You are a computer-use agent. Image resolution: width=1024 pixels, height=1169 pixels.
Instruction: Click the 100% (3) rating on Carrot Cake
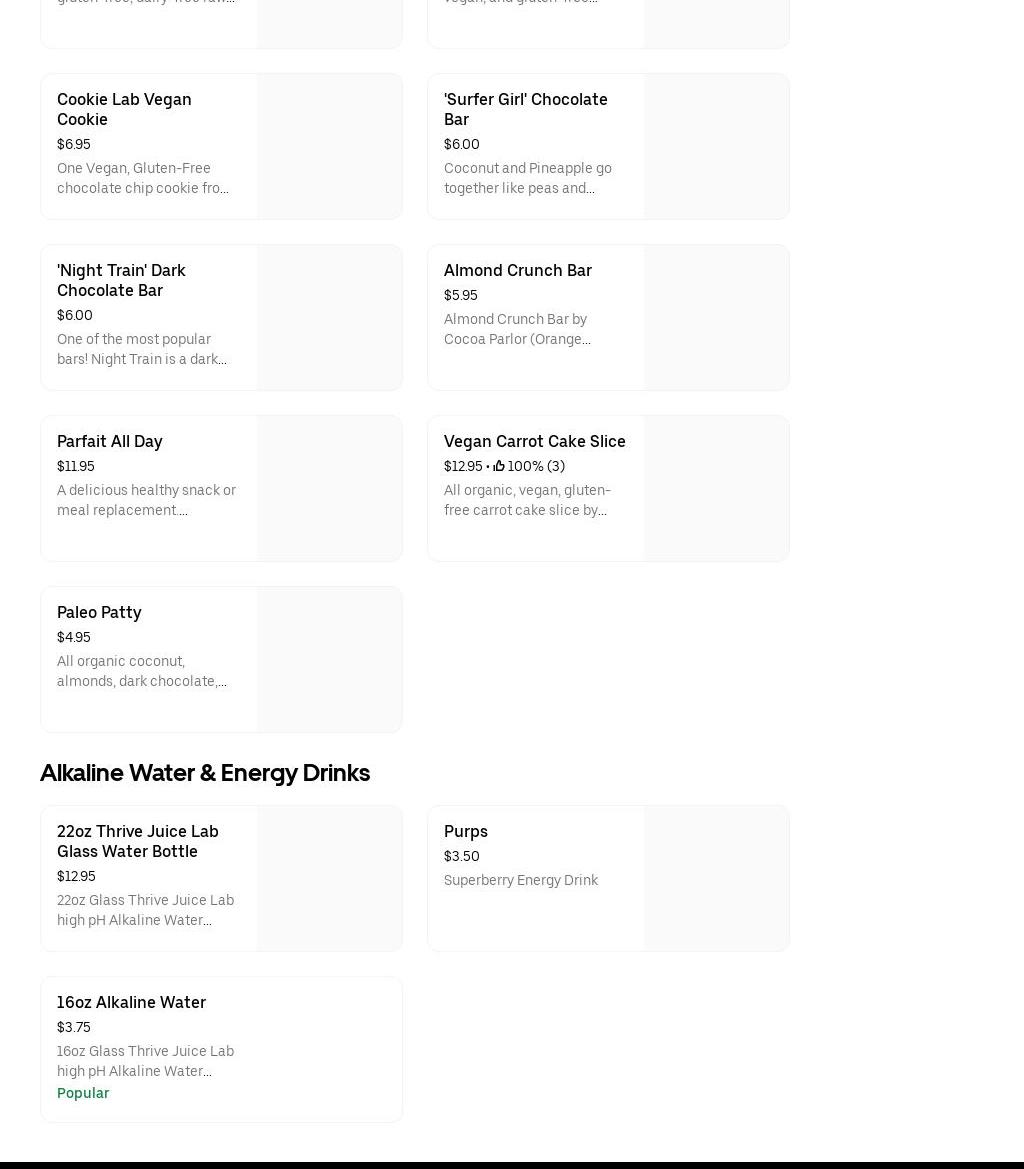(x=536, y=466)
